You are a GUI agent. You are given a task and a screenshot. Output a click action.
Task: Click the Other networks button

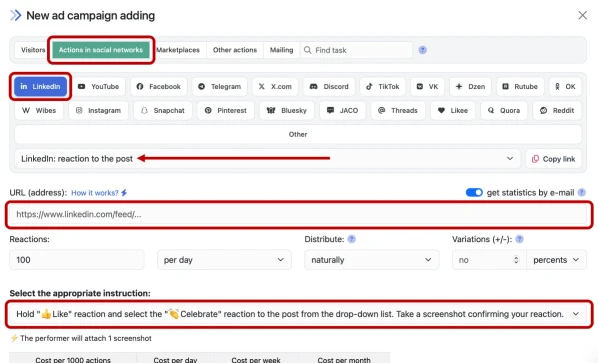coord(298,134)
